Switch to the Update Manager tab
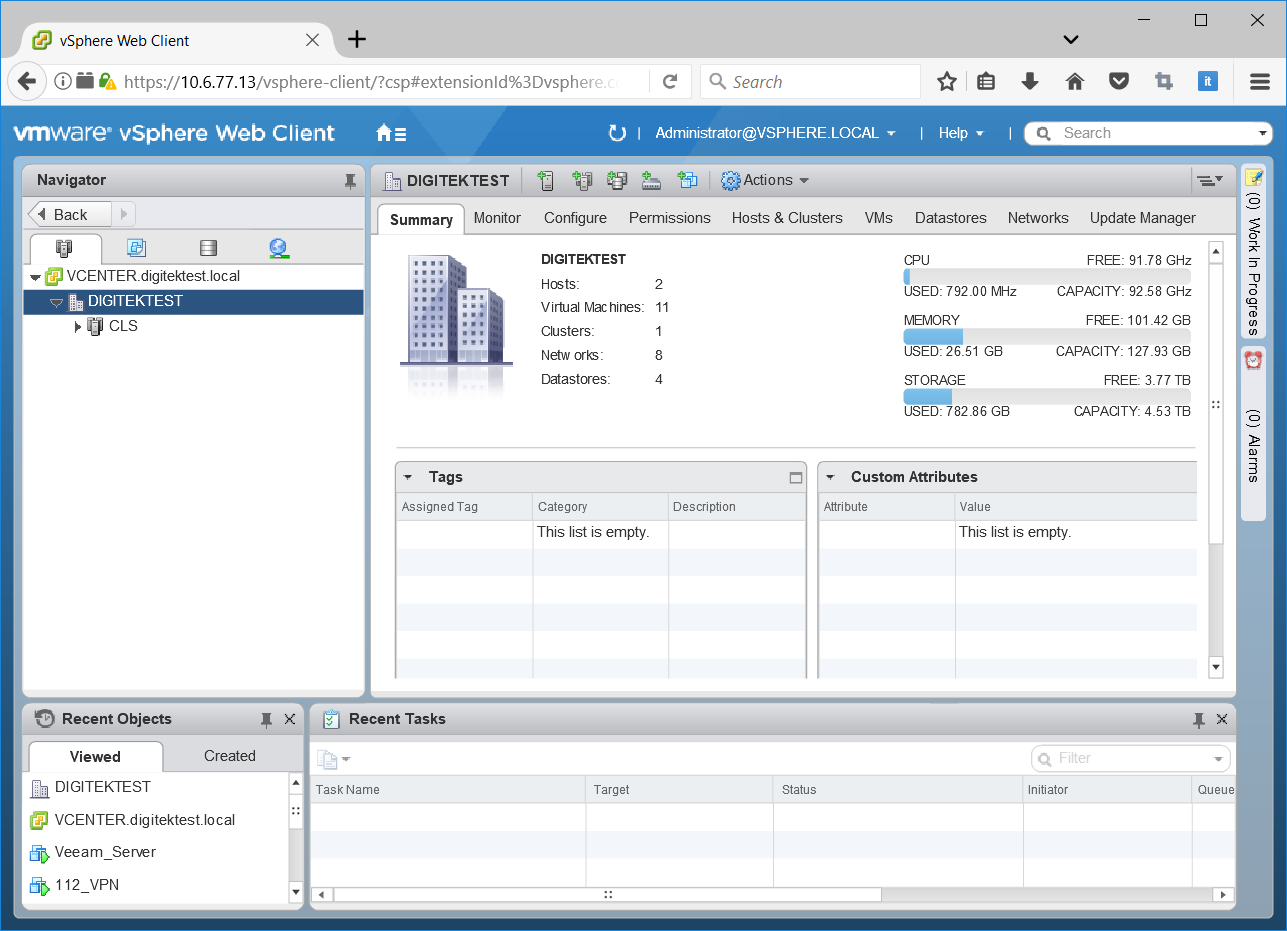 (1143, 218)
